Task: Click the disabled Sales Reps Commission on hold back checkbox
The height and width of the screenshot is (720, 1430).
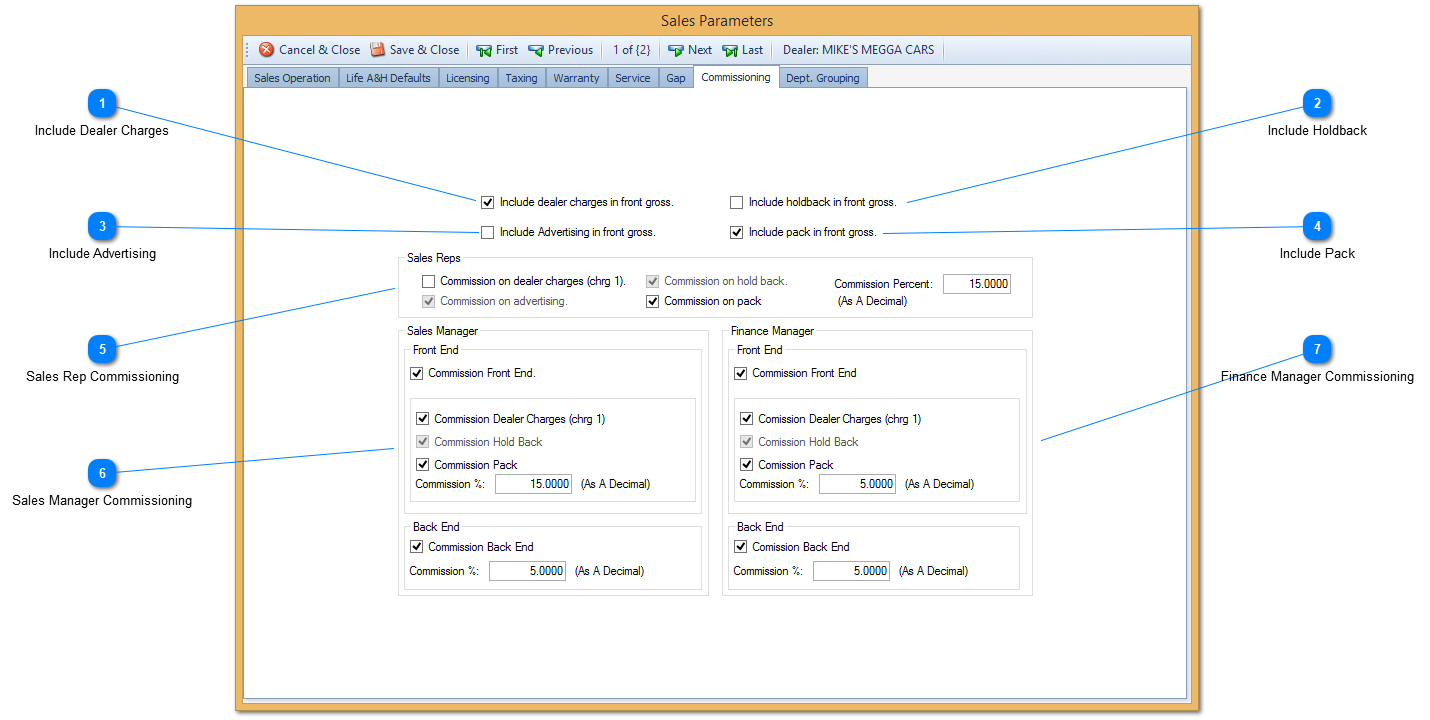Action: (x=653, y=282)
